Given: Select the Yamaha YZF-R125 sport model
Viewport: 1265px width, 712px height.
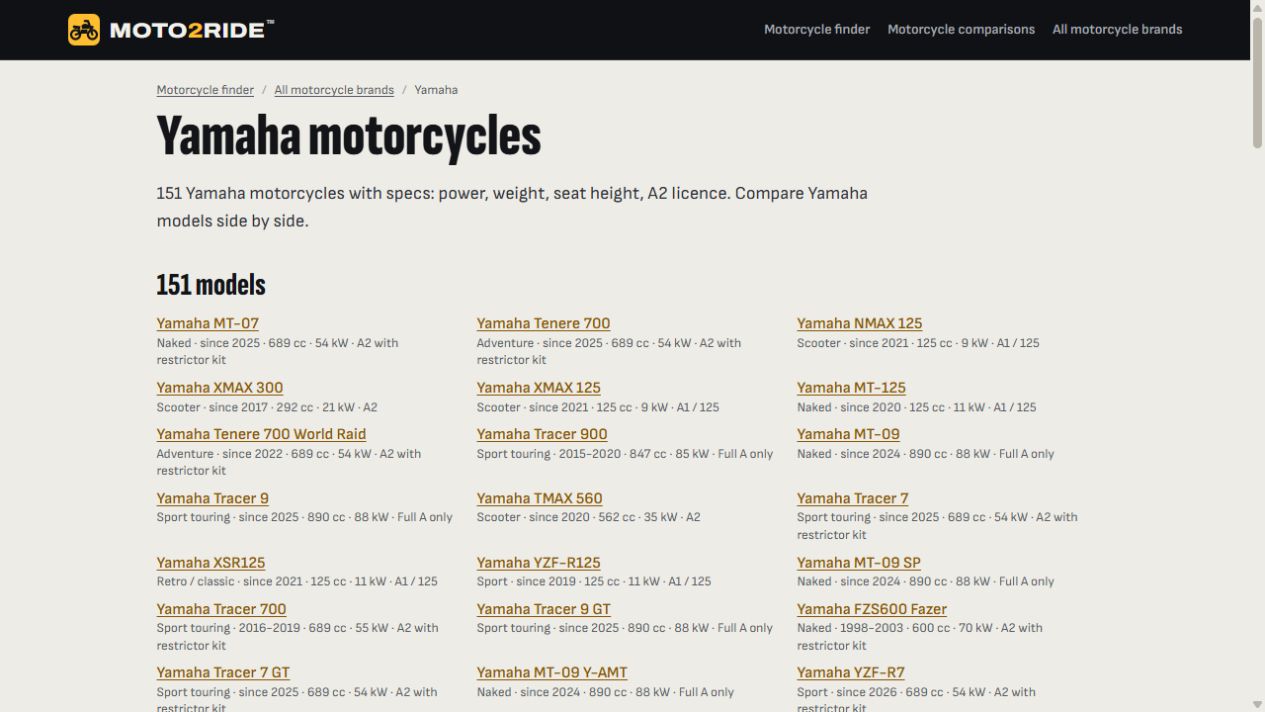Looking at the screenshot, I should pos(538,563).
